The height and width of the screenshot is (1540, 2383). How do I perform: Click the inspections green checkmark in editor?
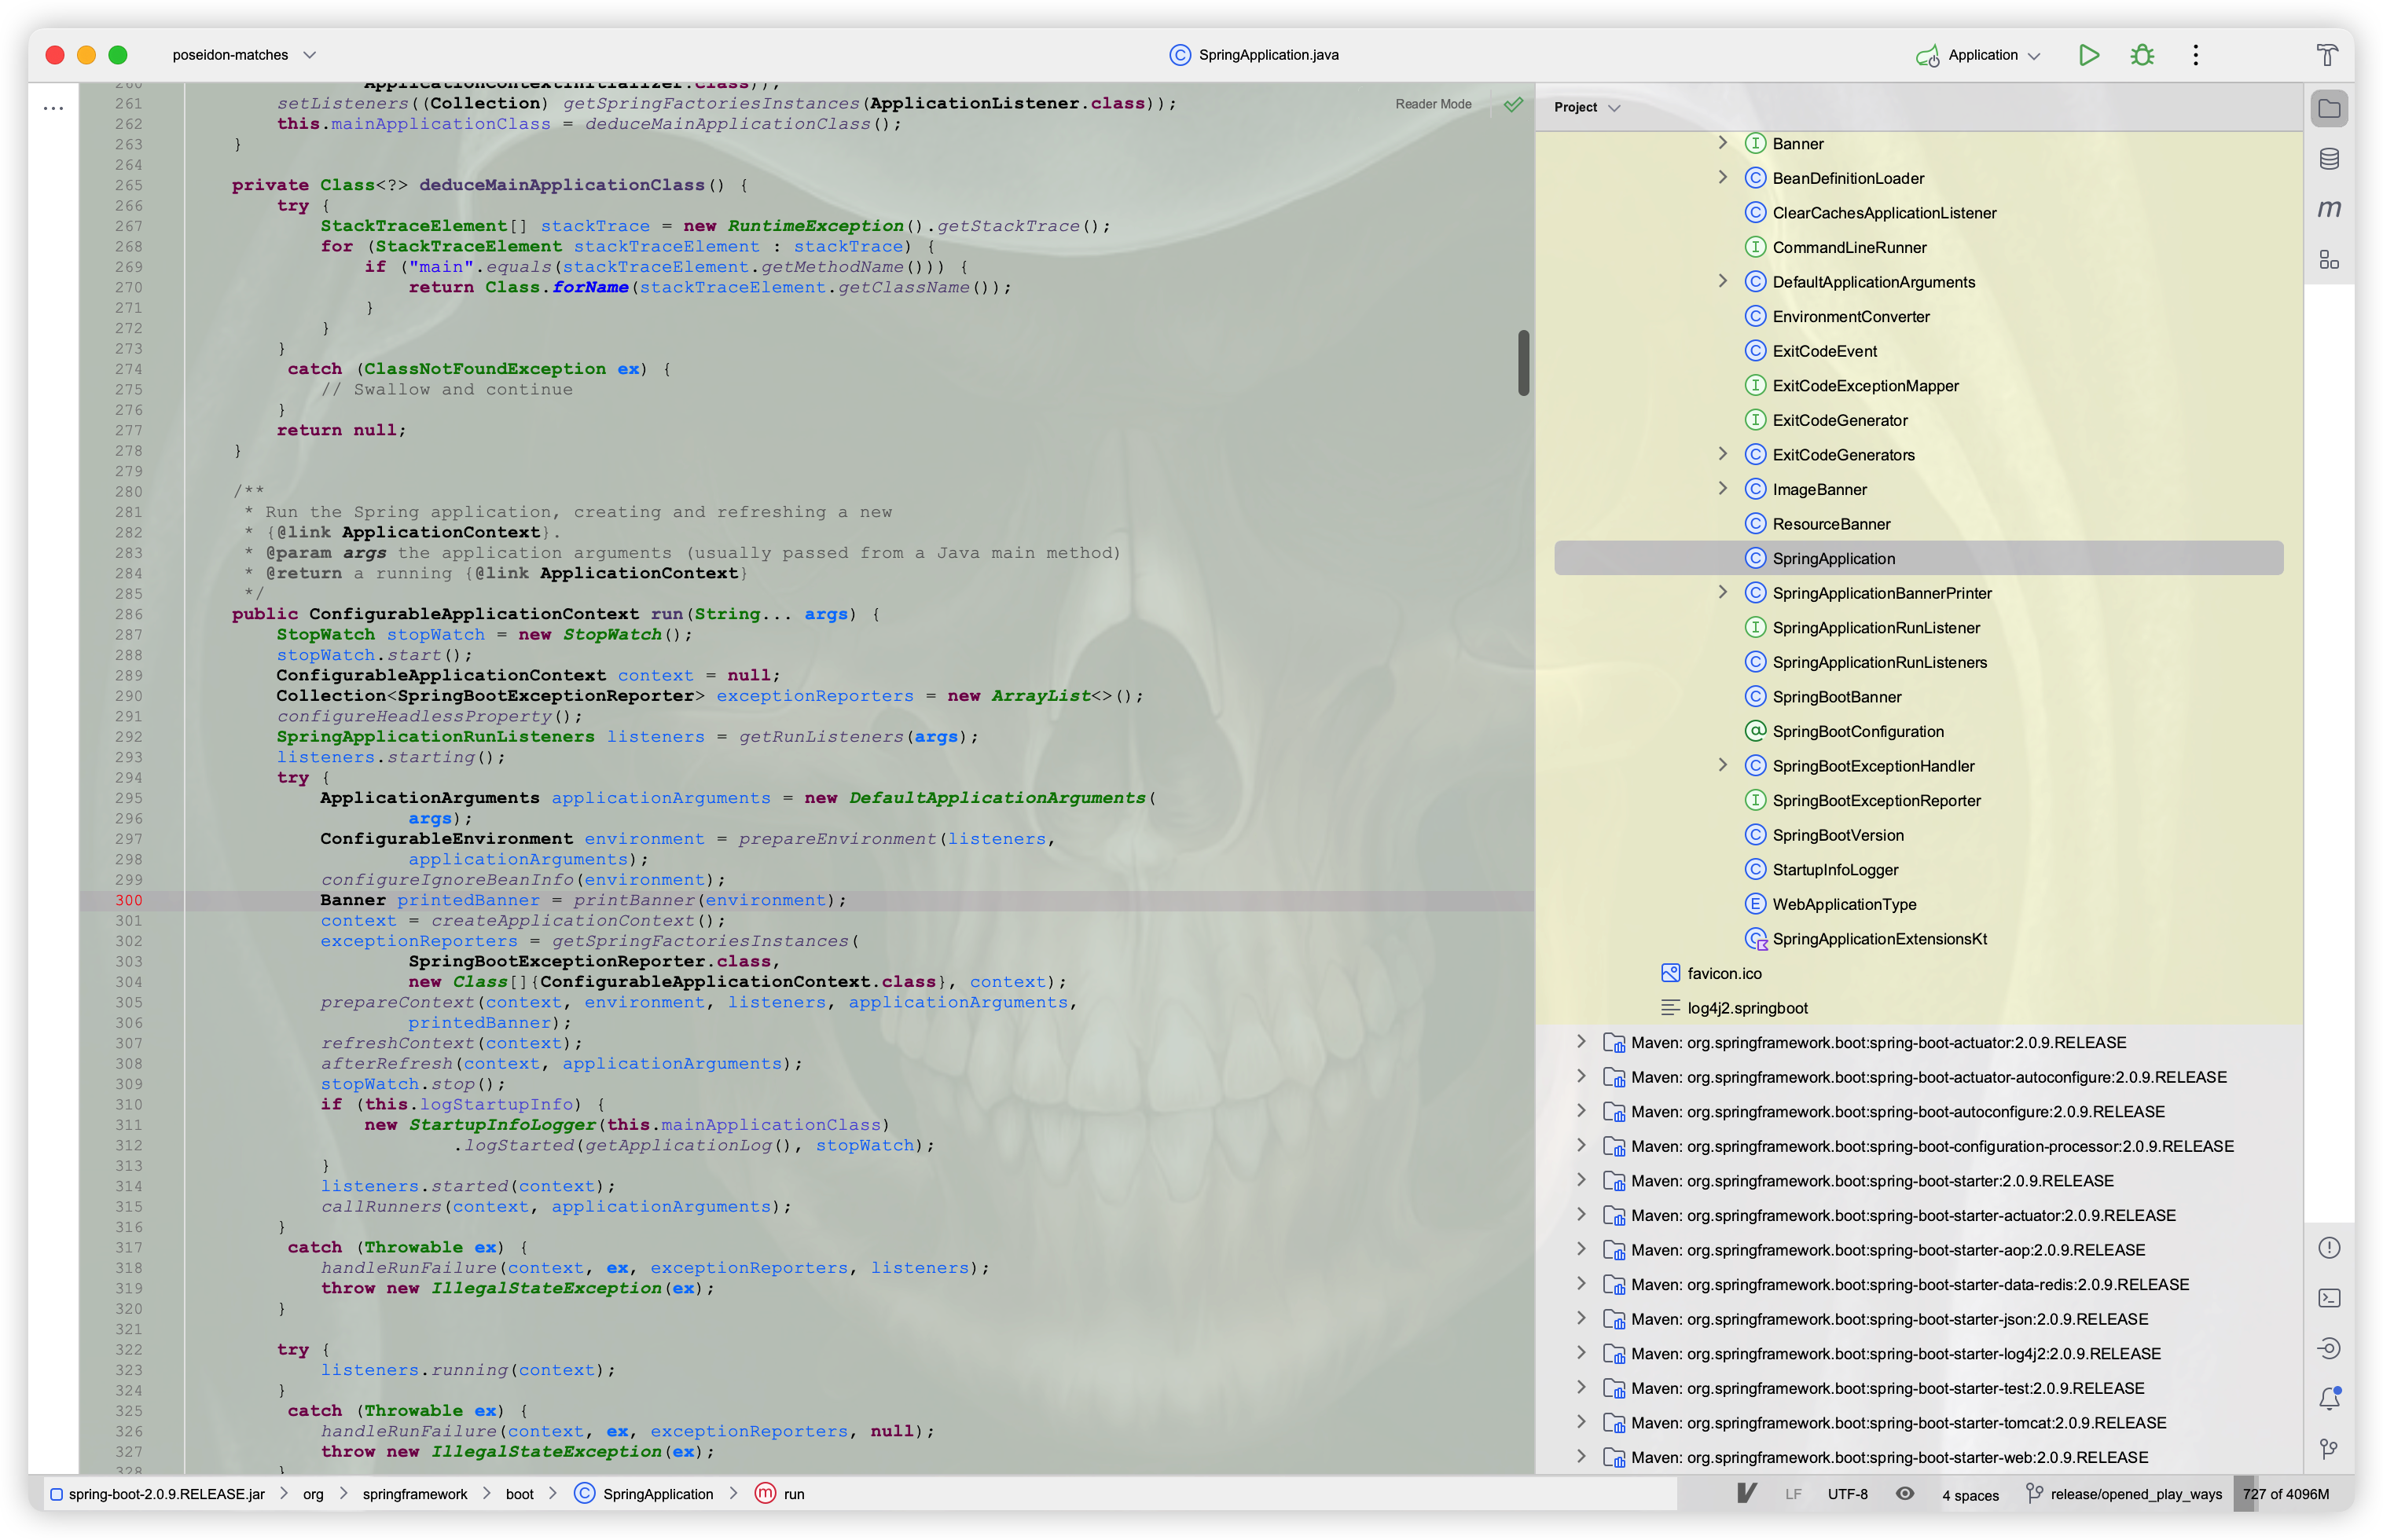tap(1513, 104)
